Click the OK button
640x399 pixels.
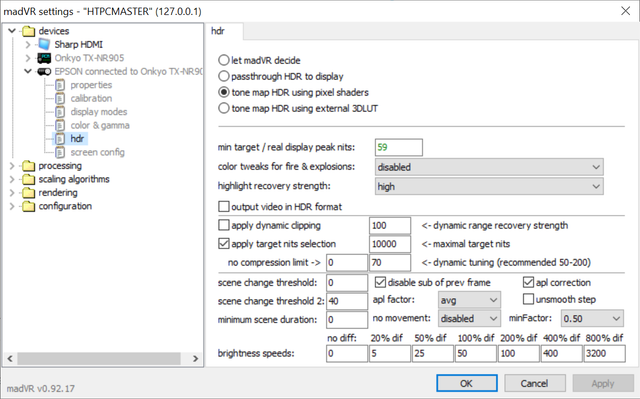[x=467, y=383]
